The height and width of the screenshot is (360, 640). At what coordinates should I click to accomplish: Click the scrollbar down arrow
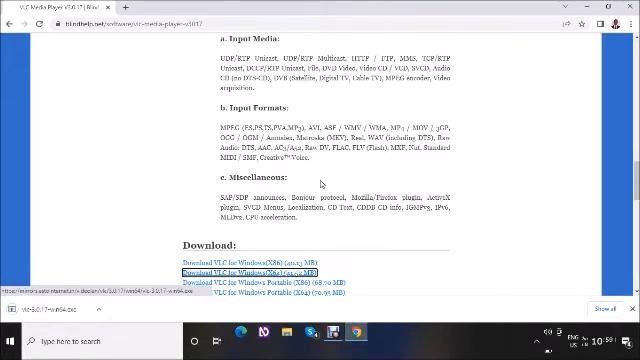(637, 291)
